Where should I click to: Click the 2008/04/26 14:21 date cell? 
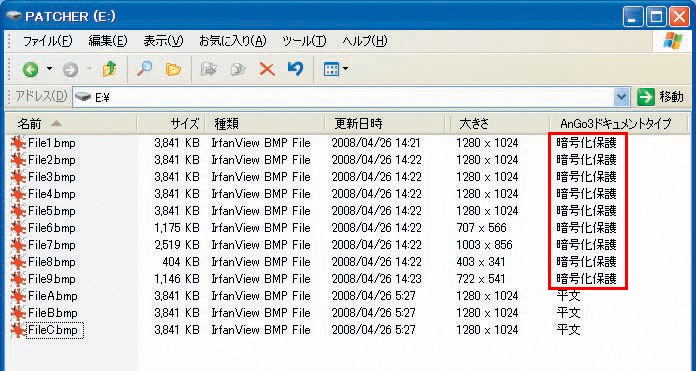(x=376, y=143)
